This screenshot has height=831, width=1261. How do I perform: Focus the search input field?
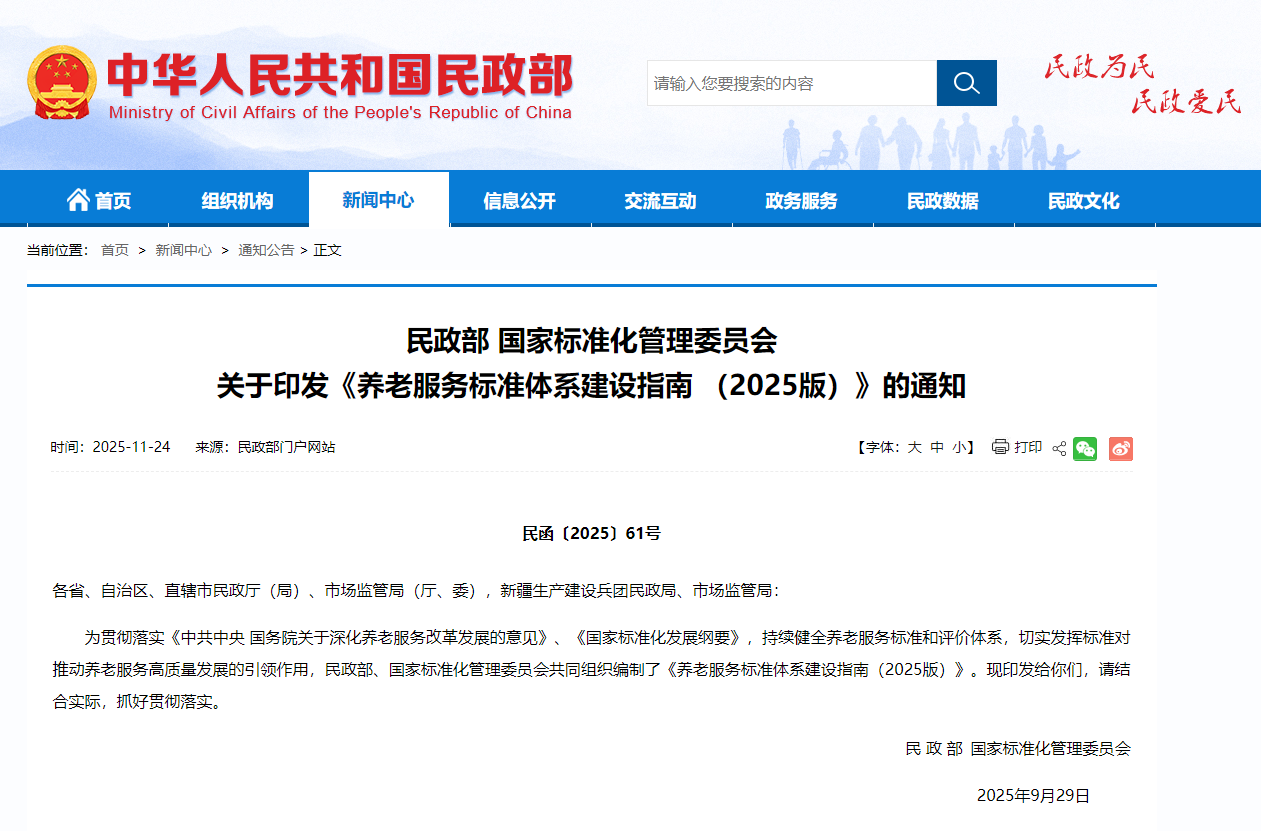[791, 83]
